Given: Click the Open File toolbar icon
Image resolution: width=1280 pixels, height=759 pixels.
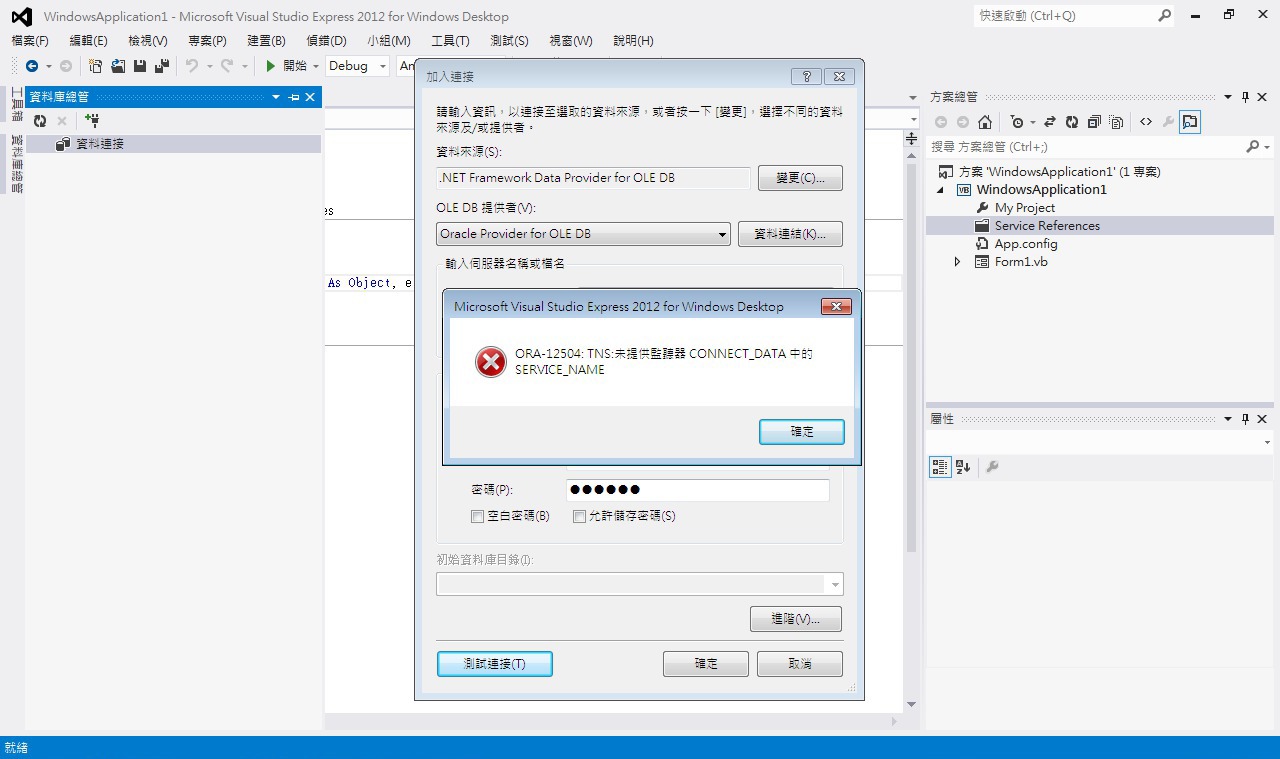Looking at the screenshot, I should (x=118, y=66).
